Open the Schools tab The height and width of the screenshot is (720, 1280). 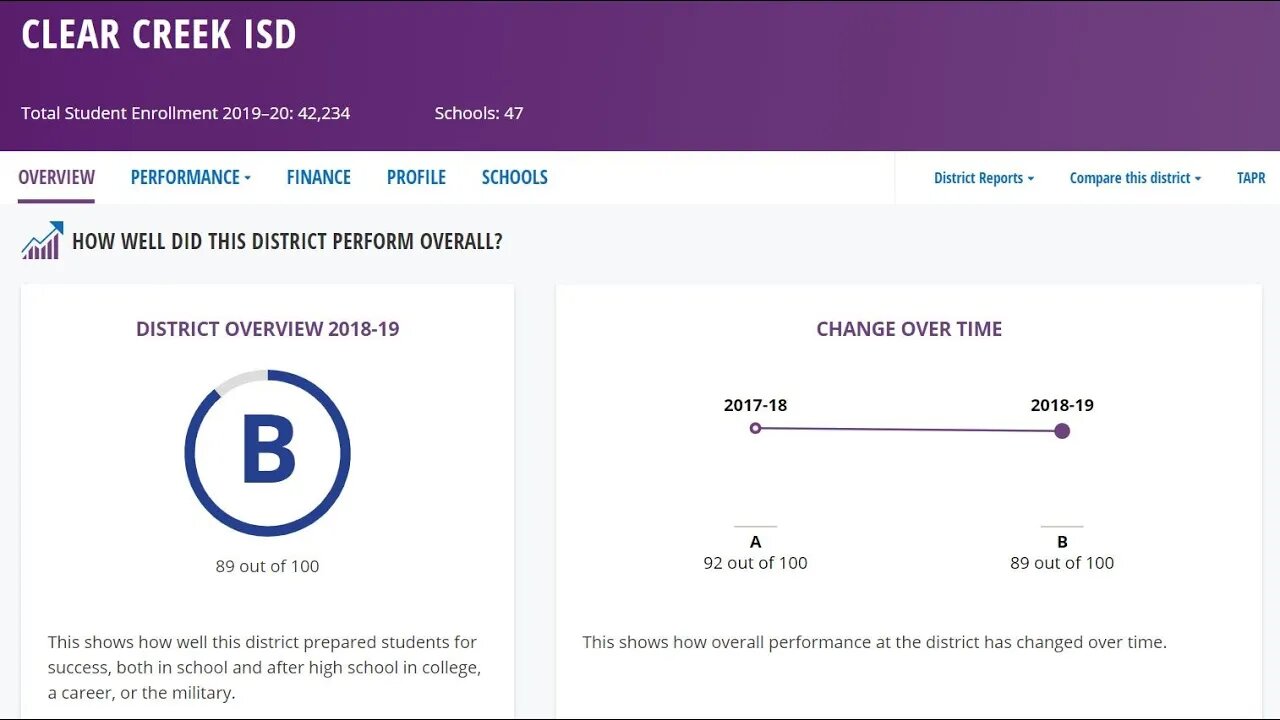pyautogui.click(x=514, y=177)
